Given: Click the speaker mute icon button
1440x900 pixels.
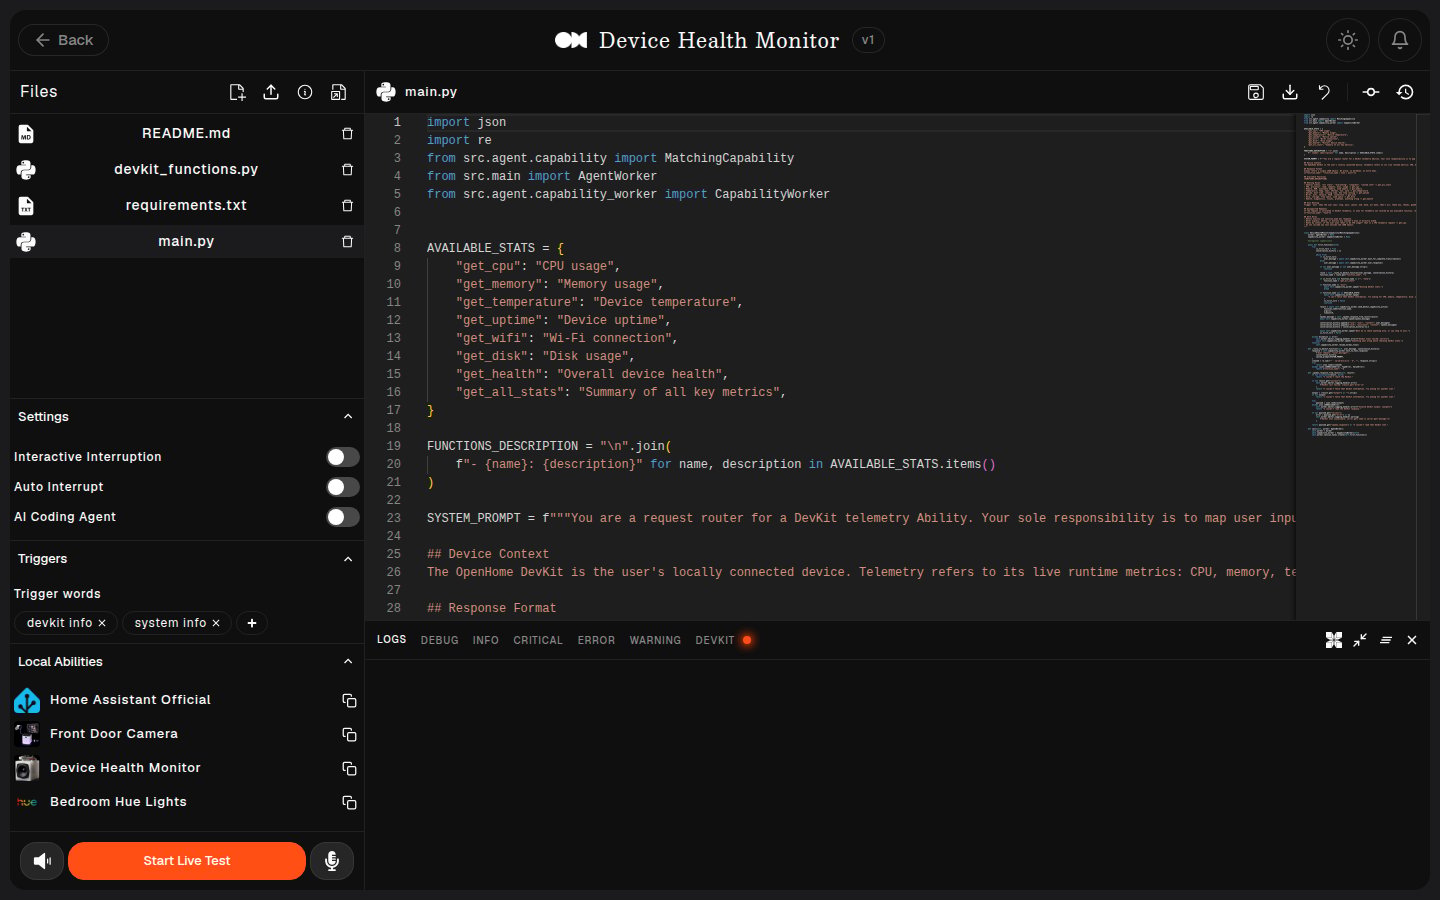Looking at the screenshot, I should [42, 861].
